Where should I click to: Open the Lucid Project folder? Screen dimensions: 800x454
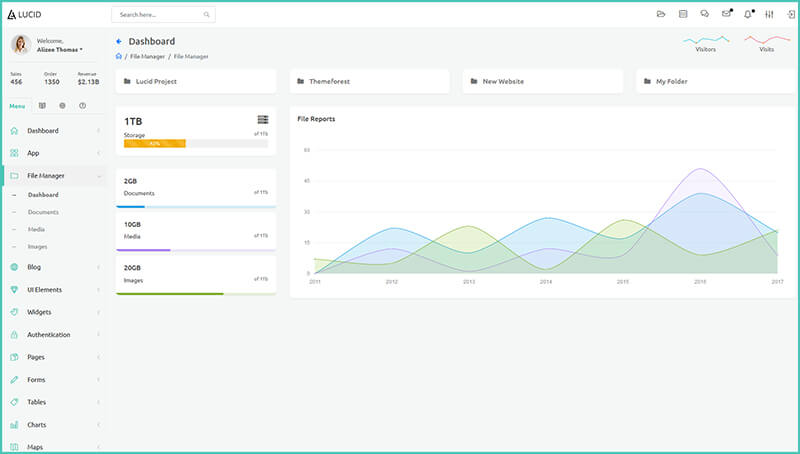(x=195, y=81)
